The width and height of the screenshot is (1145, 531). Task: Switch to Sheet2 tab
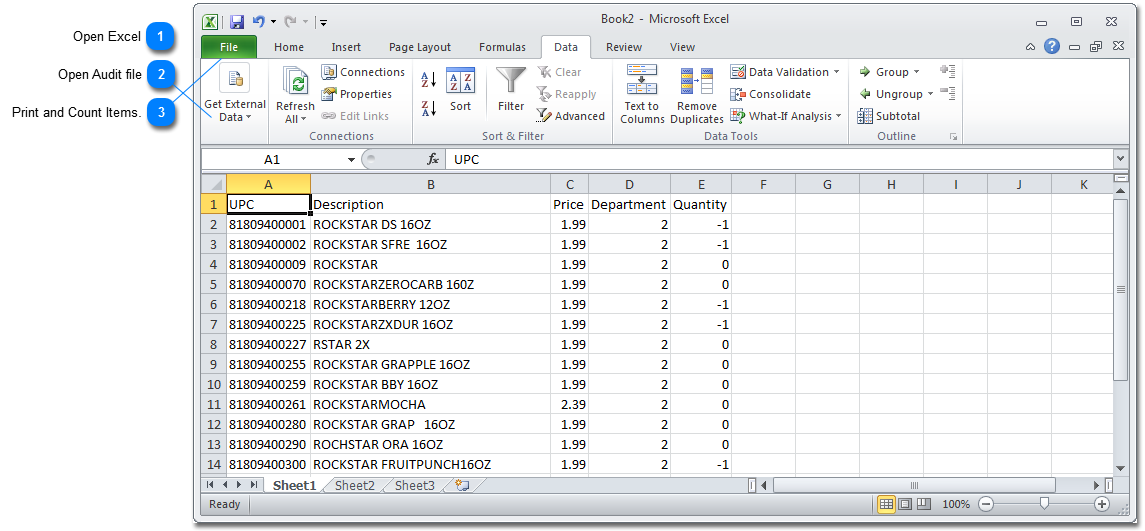pyautogui.click(x=355, y=485)
